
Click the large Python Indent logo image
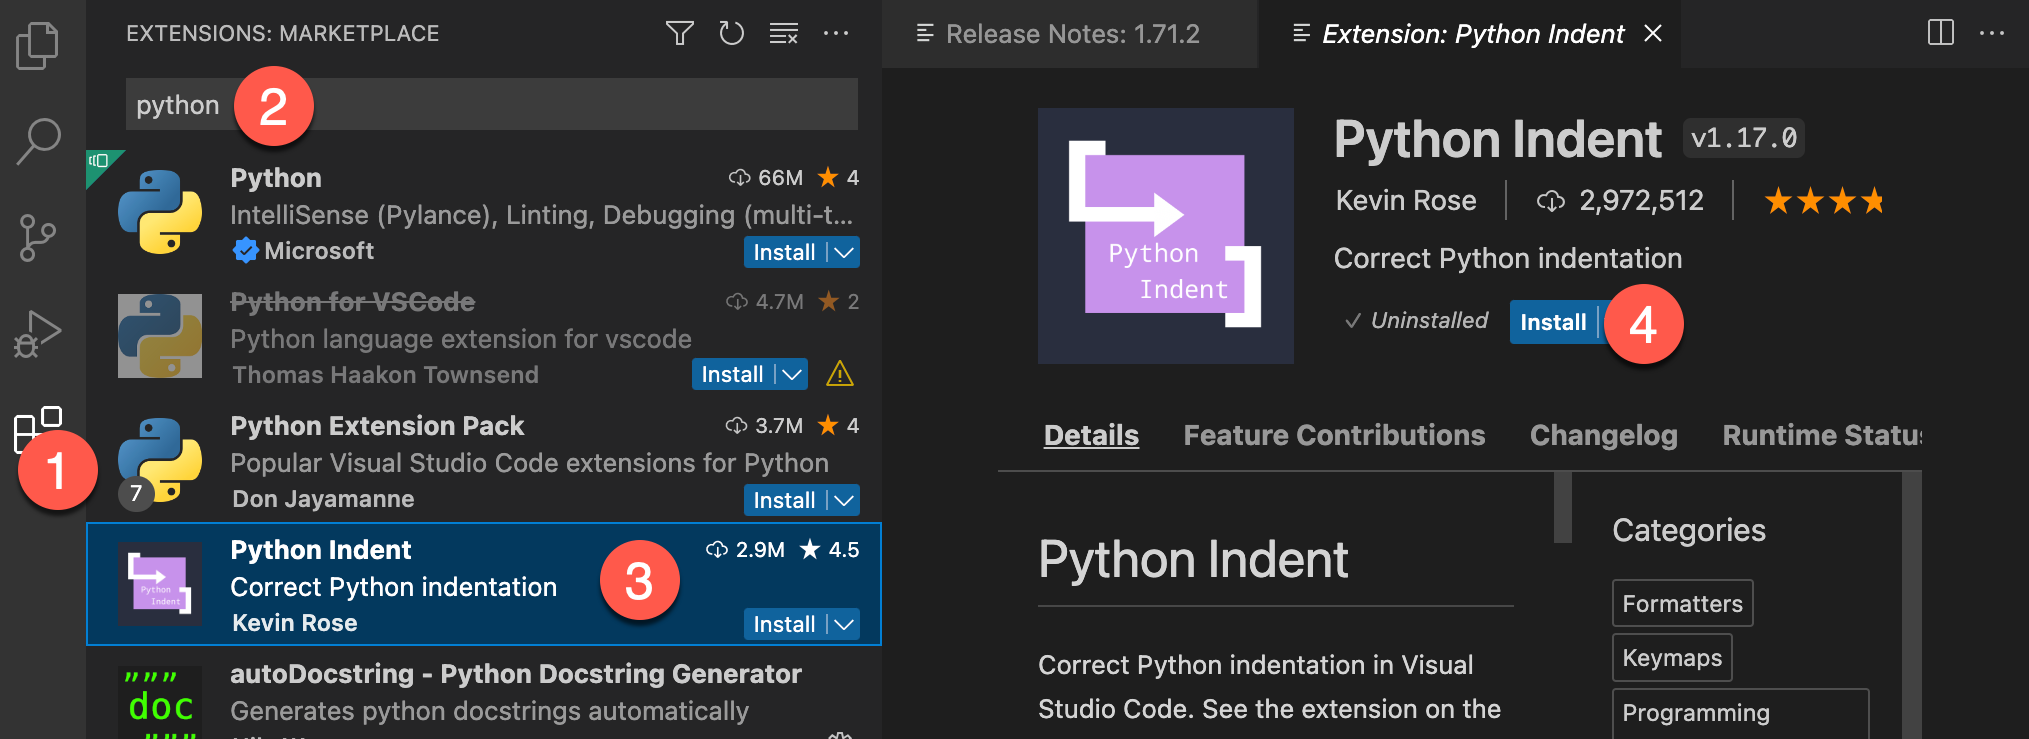1166,236
